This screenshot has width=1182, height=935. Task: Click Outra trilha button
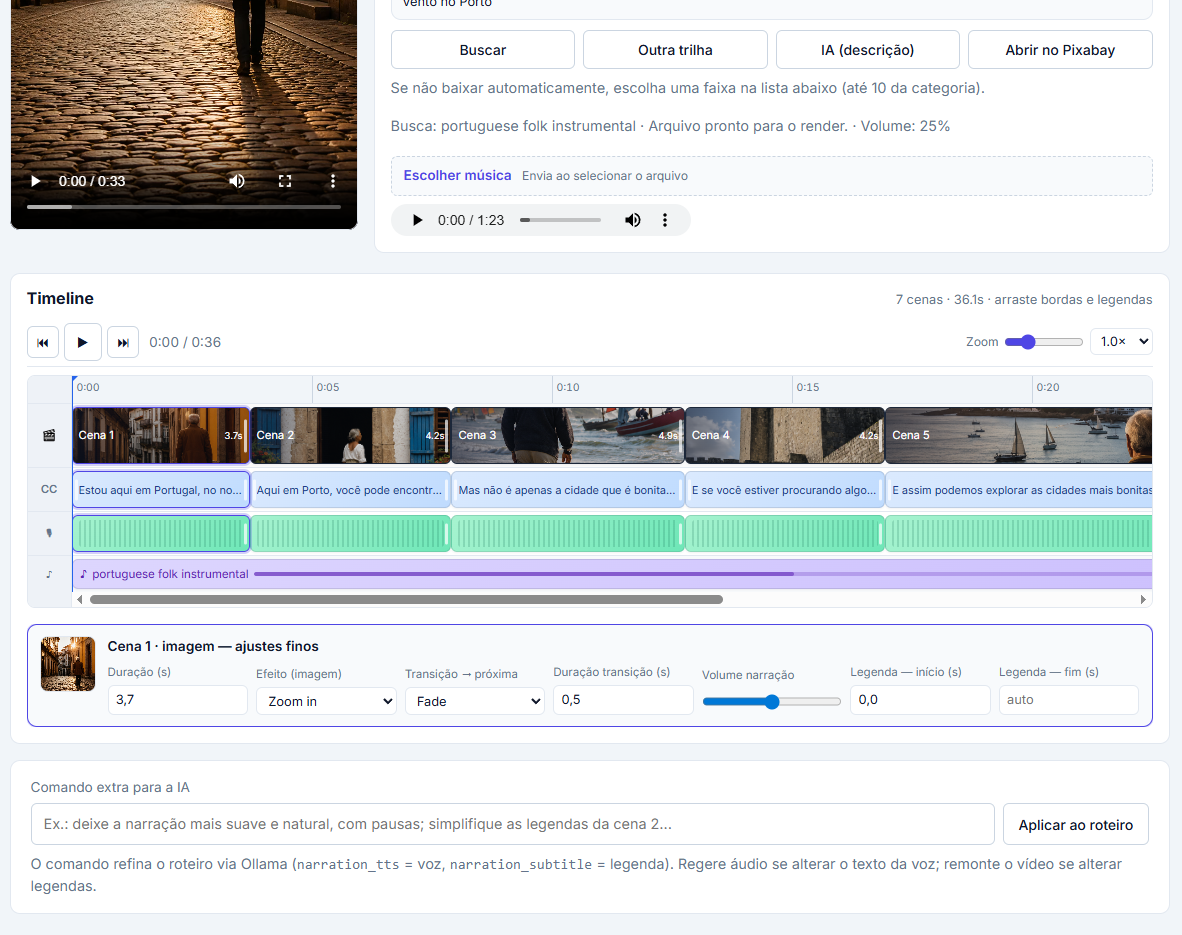pyautogui.click(x=675, y=50)
